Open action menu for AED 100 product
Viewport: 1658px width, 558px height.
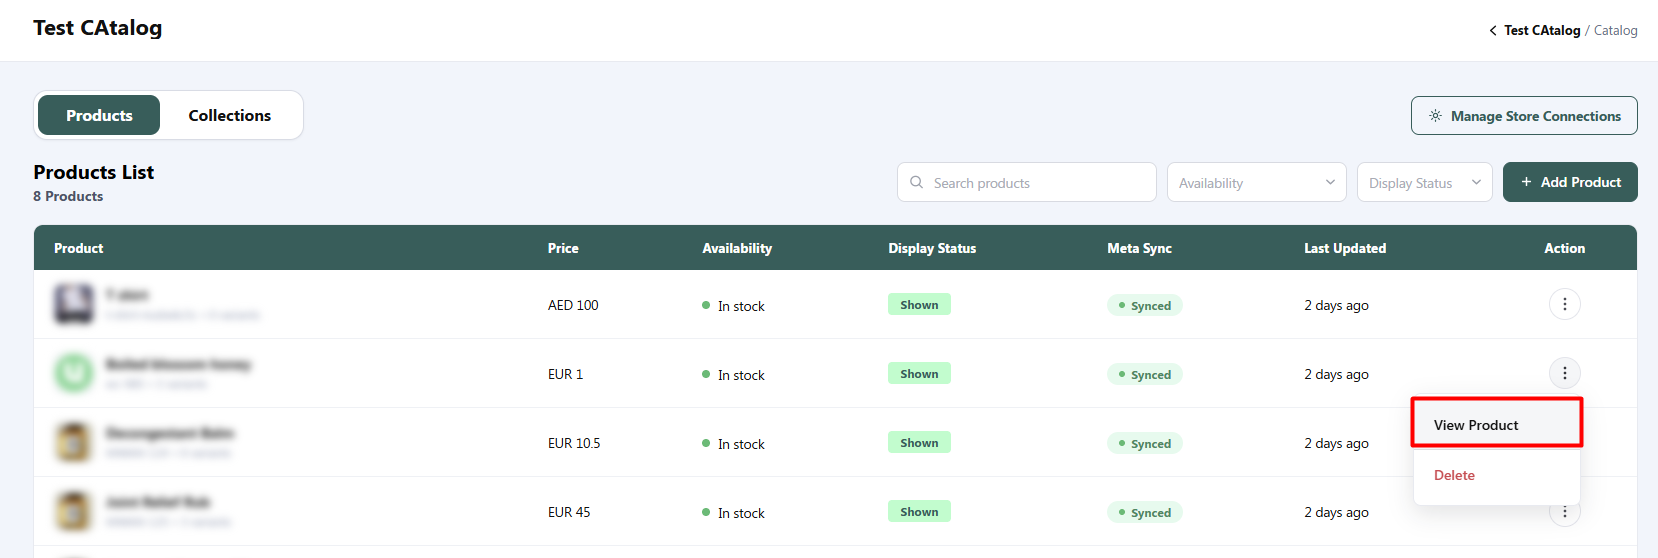coord(1565,304)
